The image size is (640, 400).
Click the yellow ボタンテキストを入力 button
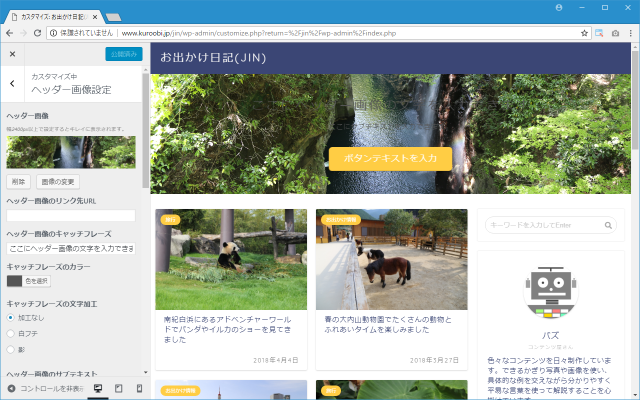click(x=390, y=158)
